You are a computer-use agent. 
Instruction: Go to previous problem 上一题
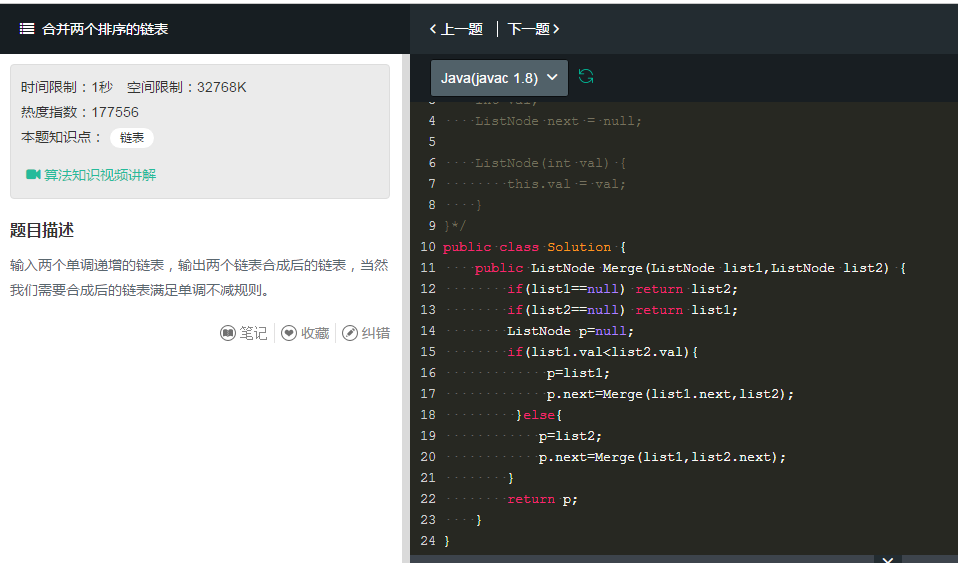[x=456, y=29]
